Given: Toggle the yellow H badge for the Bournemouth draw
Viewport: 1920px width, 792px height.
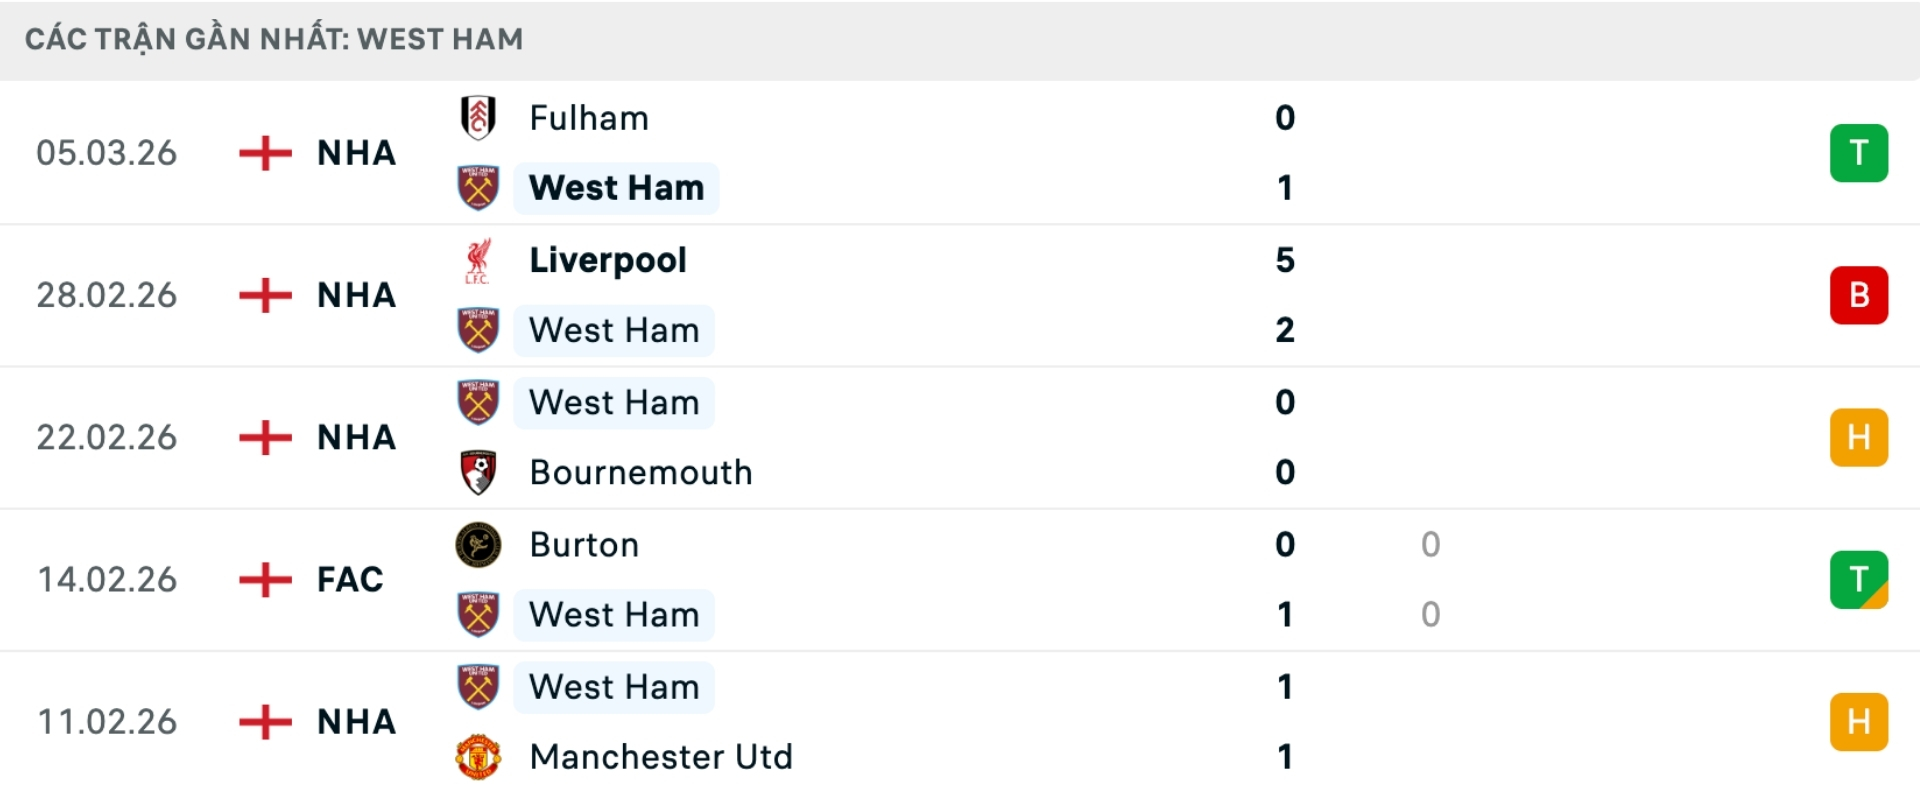Looking at the screenshot, I should 1859,437.
